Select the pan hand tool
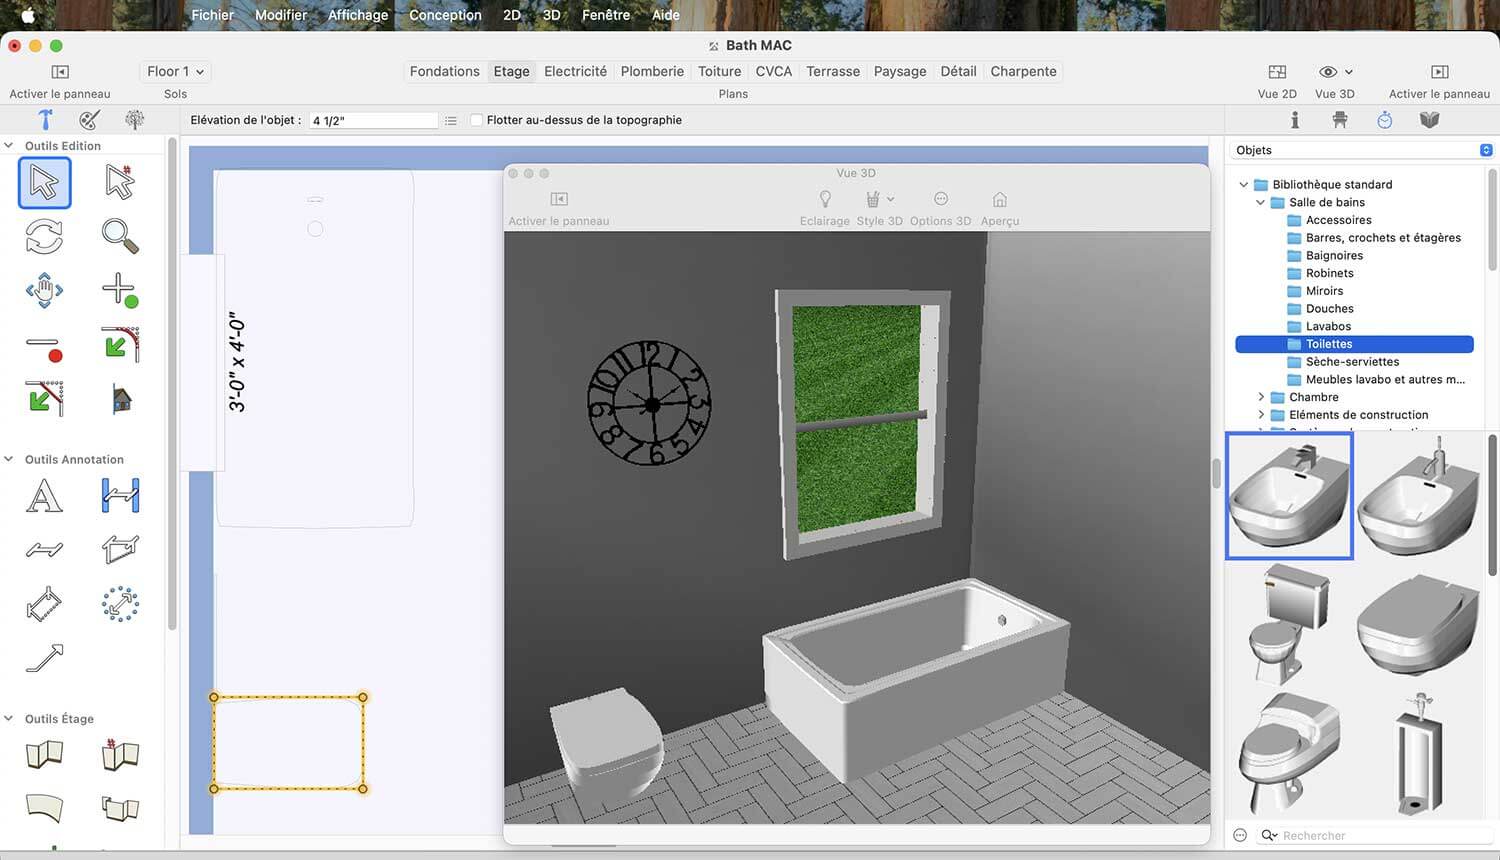 [44, 290]
